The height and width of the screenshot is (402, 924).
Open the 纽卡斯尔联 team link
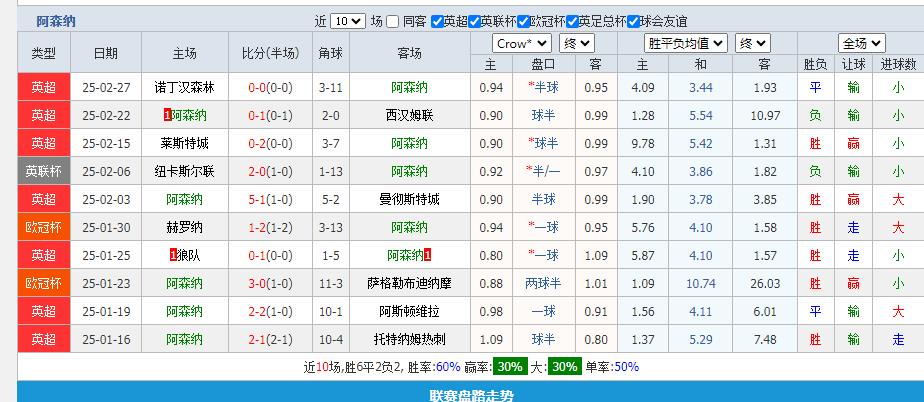click(184, 172)
